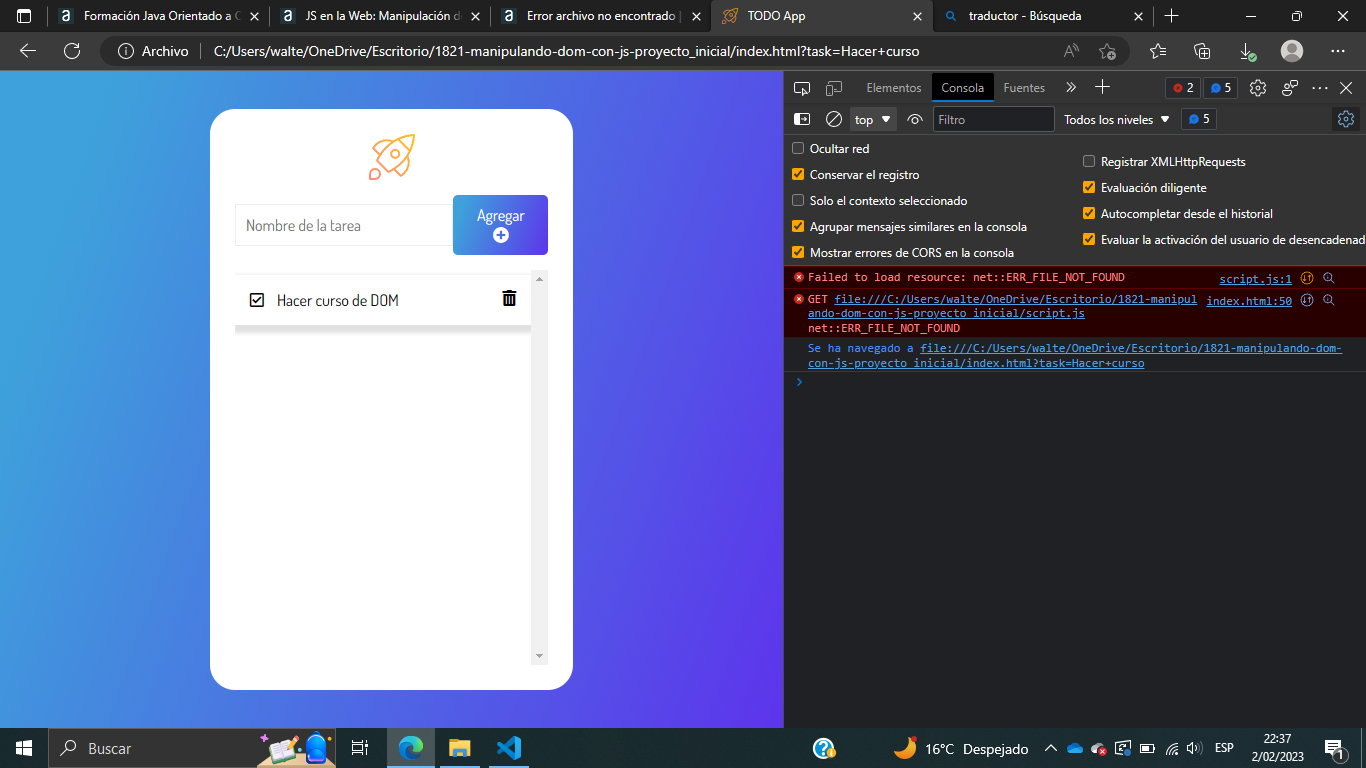Uncheck Agrupar mensajes similares en la consola
This screenshot has width=1366, height=768.
(x=798, y=226)
